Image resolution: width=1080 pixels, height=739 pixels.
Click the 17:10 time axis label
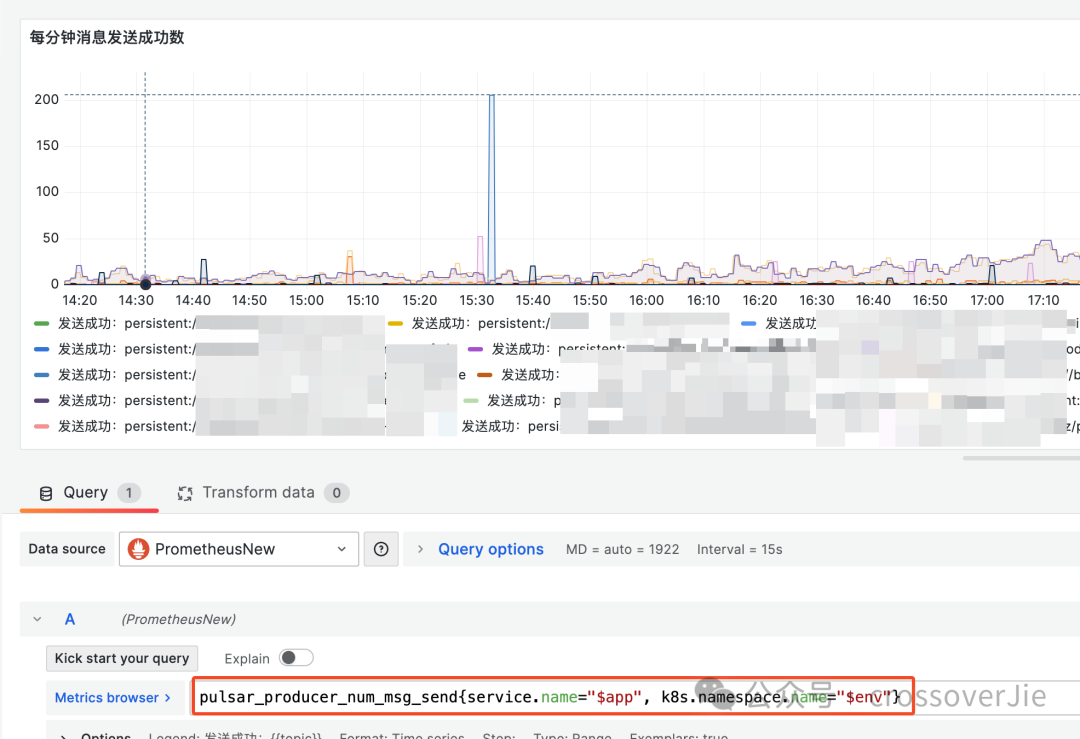(1043, 300)
